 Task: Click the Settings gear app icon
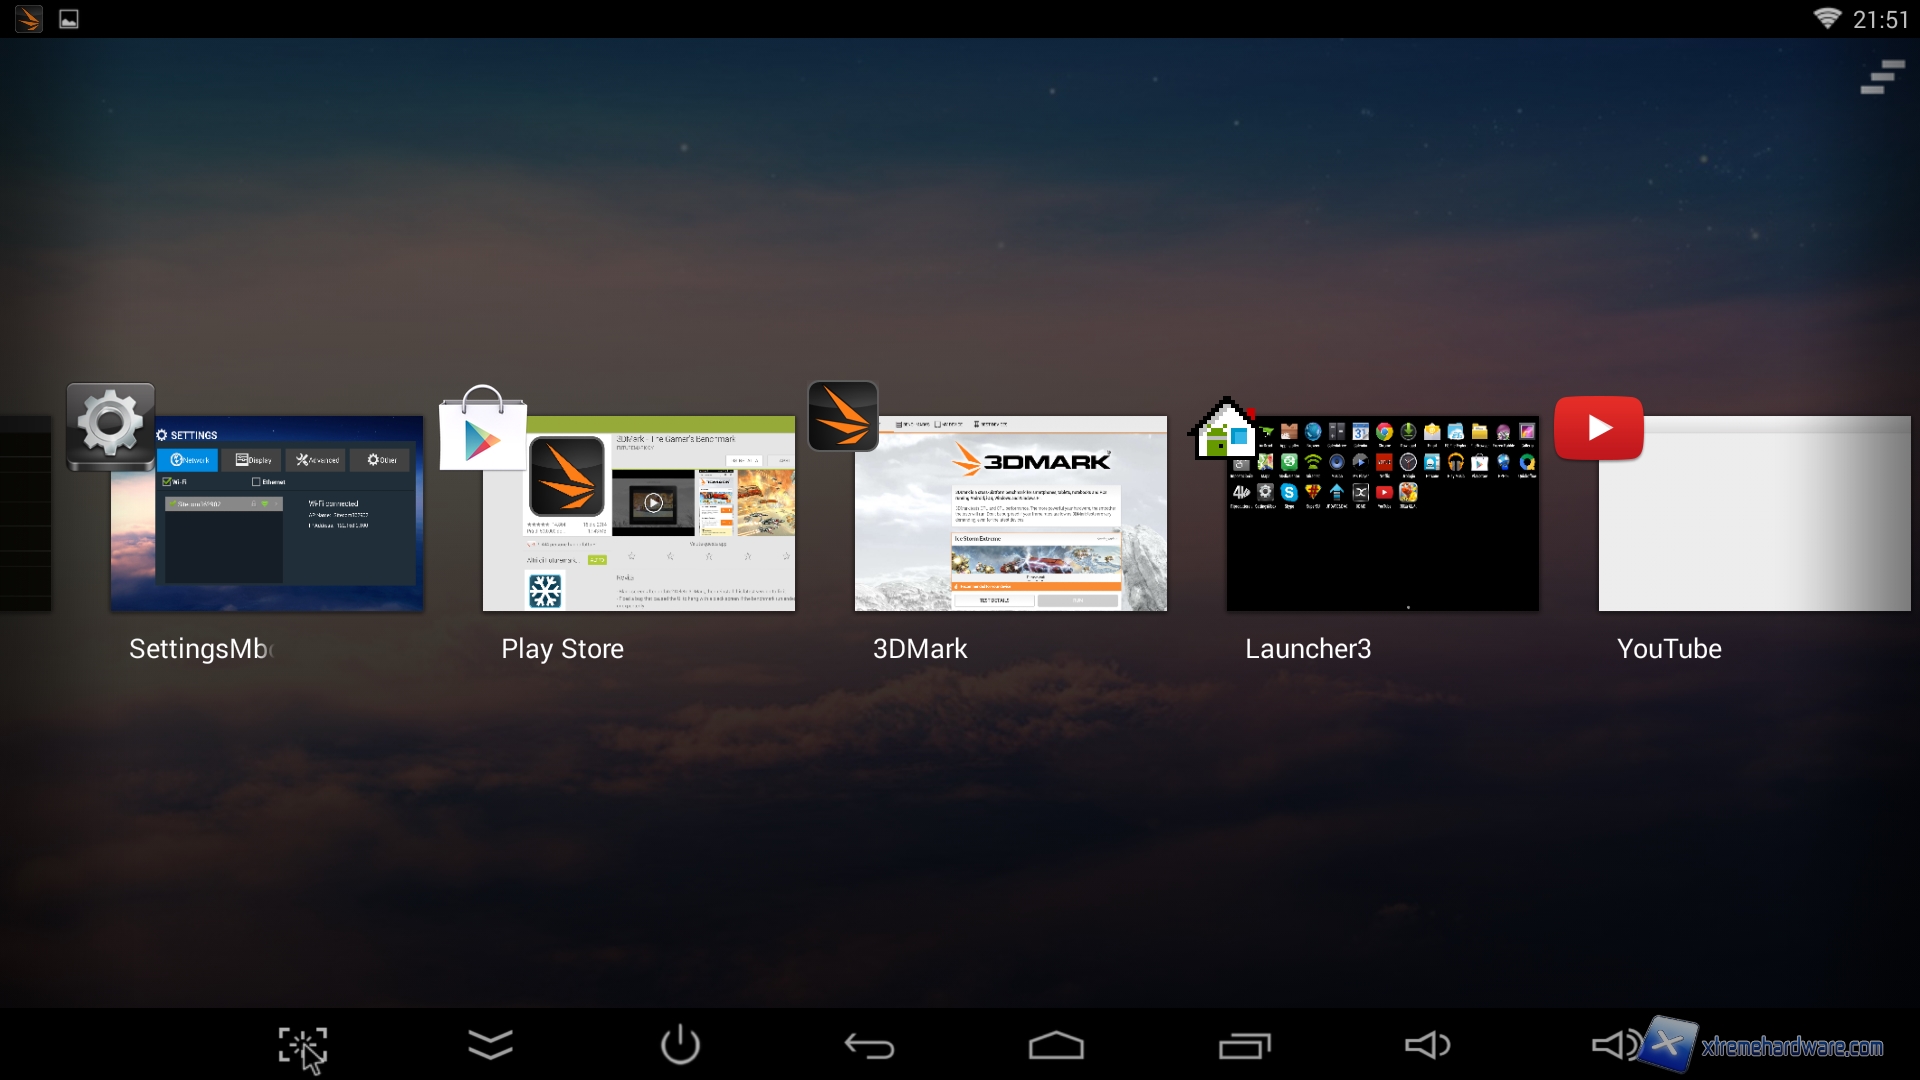click(x=110, y=425)
